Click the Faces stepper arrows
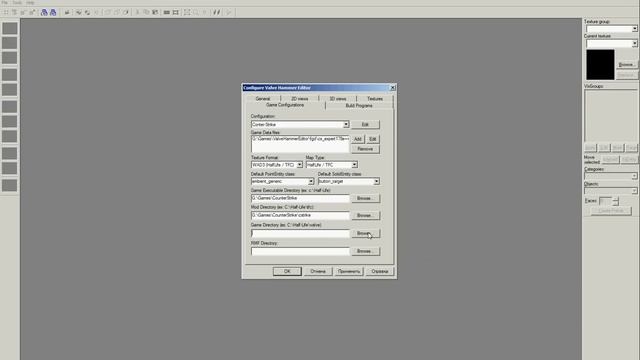The width and height of the screenshot is (640, 360). click(x=615, y=201)
